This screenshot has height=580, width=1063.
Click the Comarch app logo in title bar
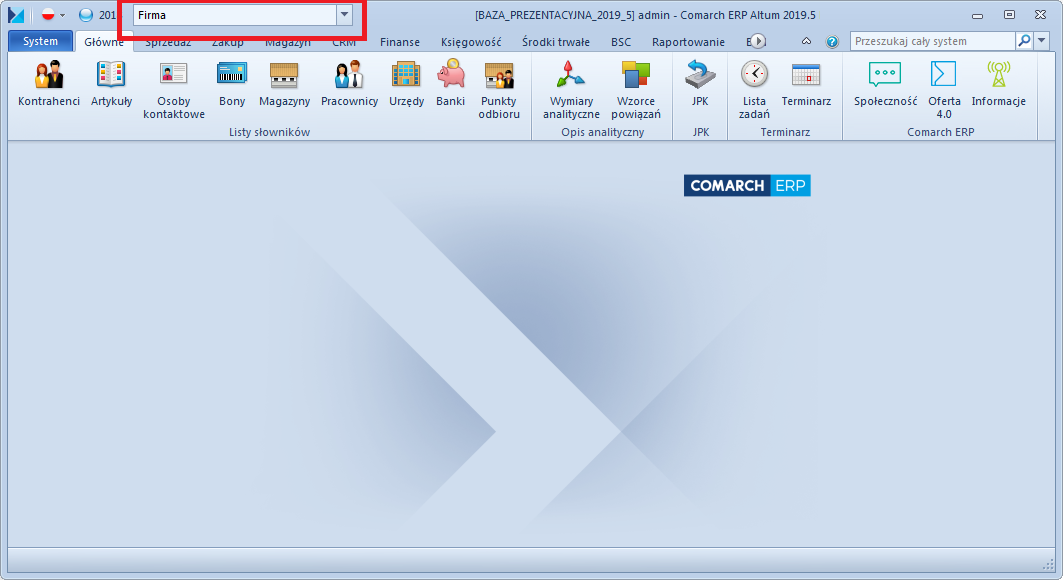(16, 15)
